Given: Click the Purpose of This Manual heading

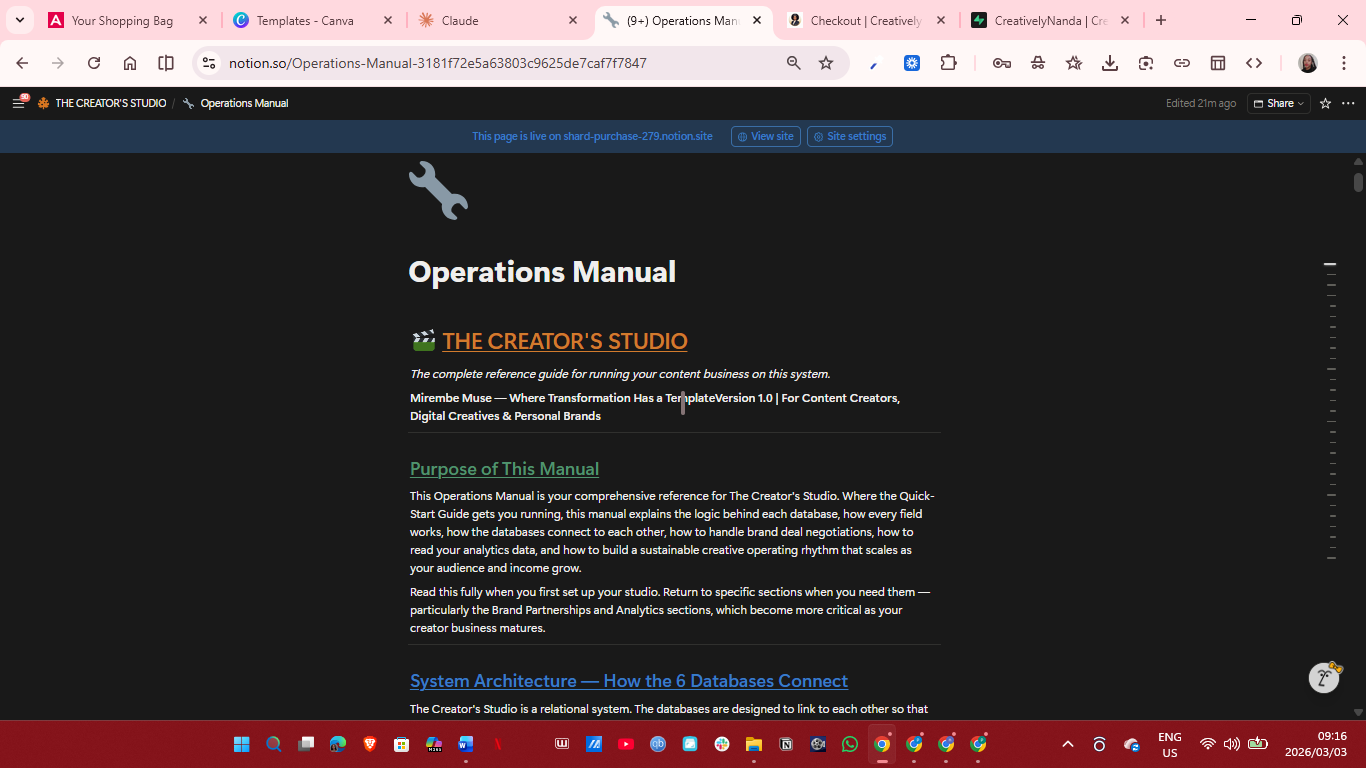Looking at the screenshot, I should (504, 469).
